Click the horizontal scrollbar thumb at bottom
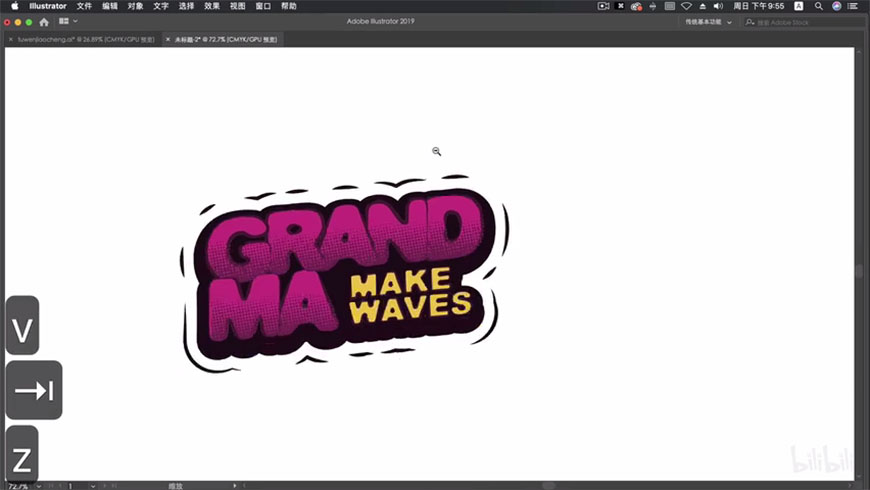The height and width of the screenshot is (490, 870). click(x=549, y=486)
